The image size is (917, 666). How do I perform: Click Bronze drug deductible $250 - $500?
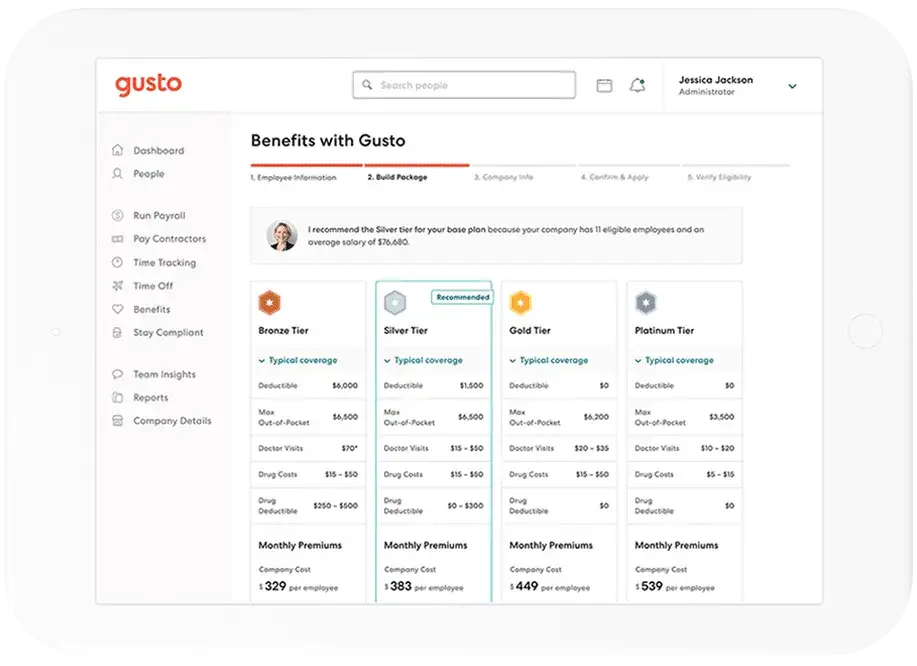pos(336,505)
